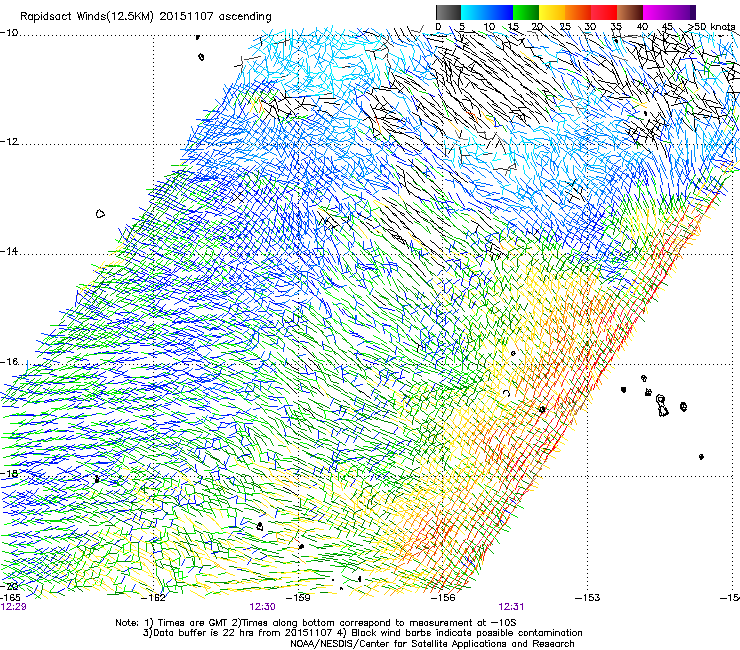The image size is (740, 650).
Task: Click the longitude label '-156'
Action: click(x=443, y=598)
